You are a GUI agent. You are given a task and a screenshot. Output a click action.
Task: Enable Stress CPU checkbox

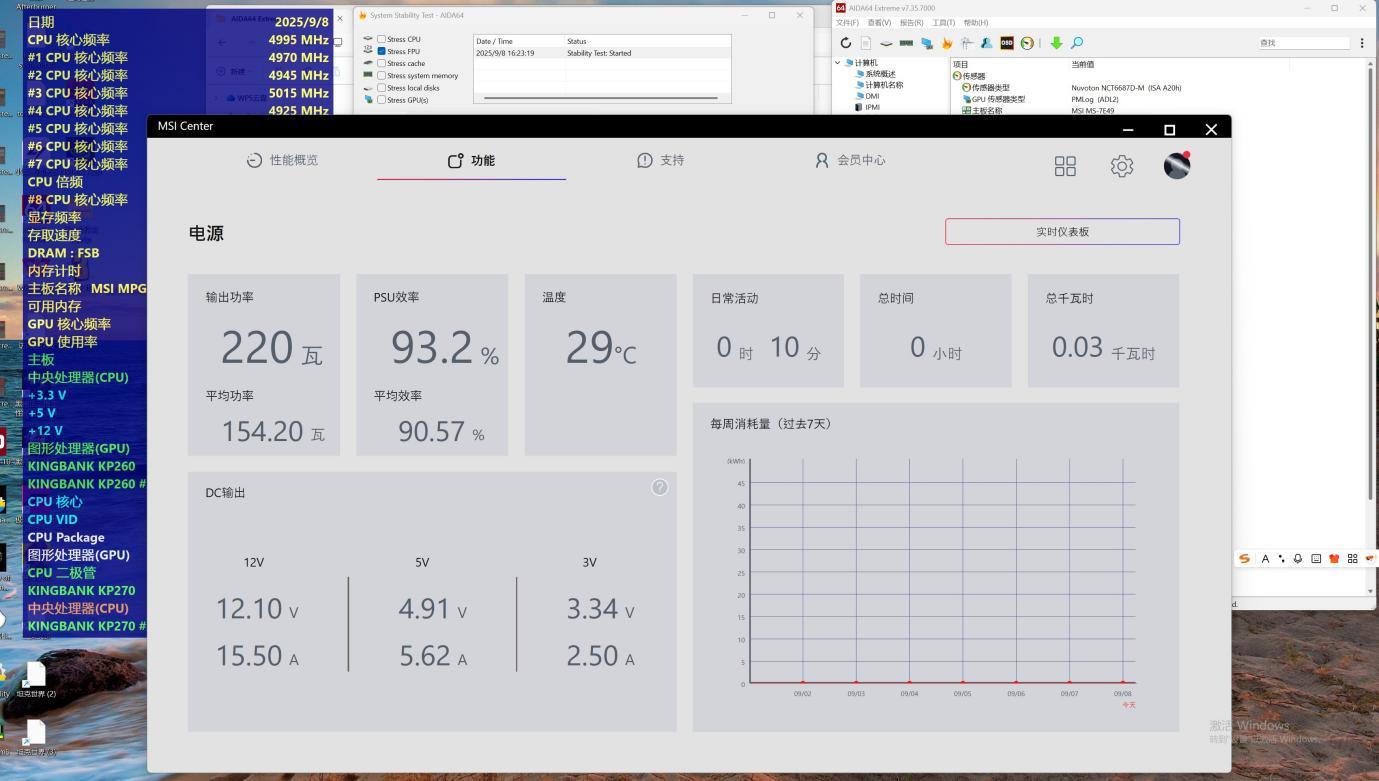click(381, 39)
